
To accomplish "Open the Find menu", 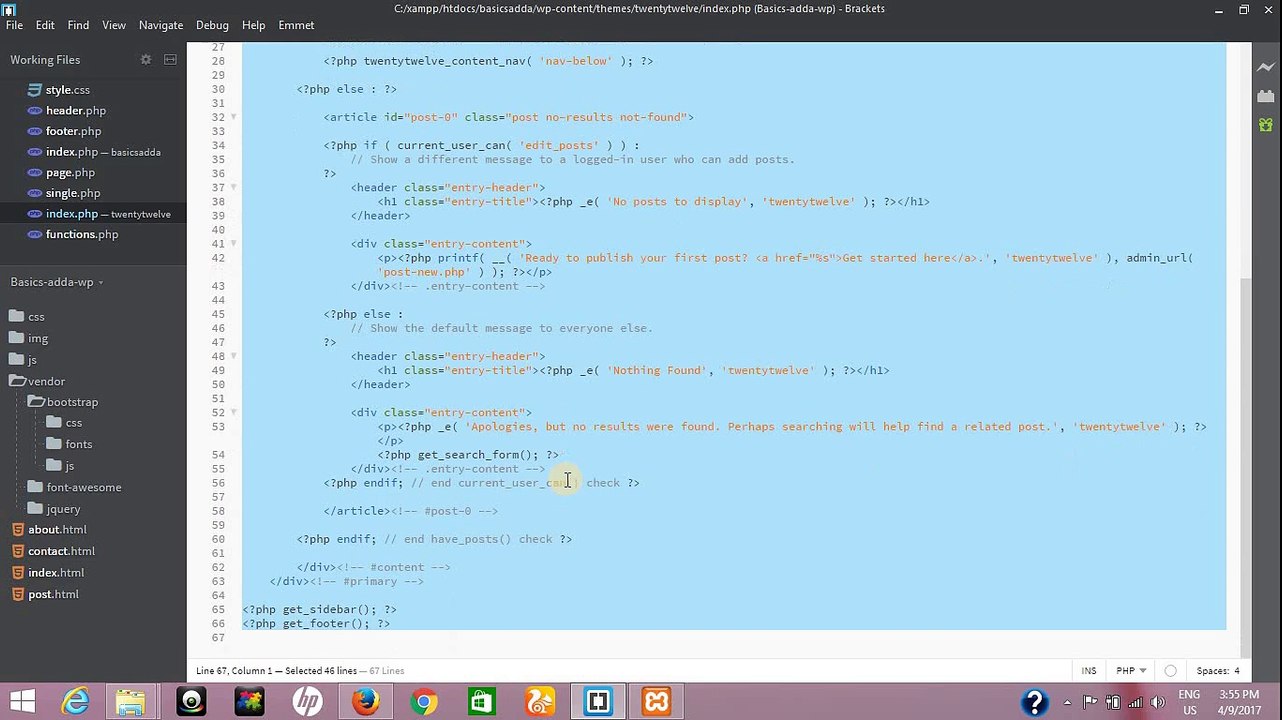I will pos(78,25).
